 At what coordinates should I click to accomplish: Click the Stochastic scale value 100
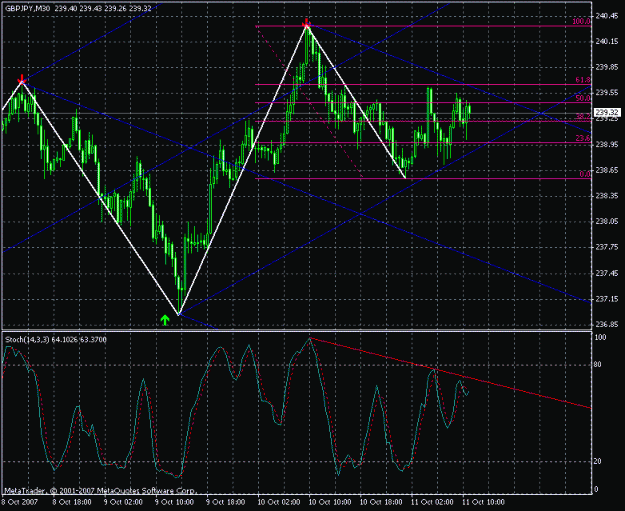pos(601,337)
